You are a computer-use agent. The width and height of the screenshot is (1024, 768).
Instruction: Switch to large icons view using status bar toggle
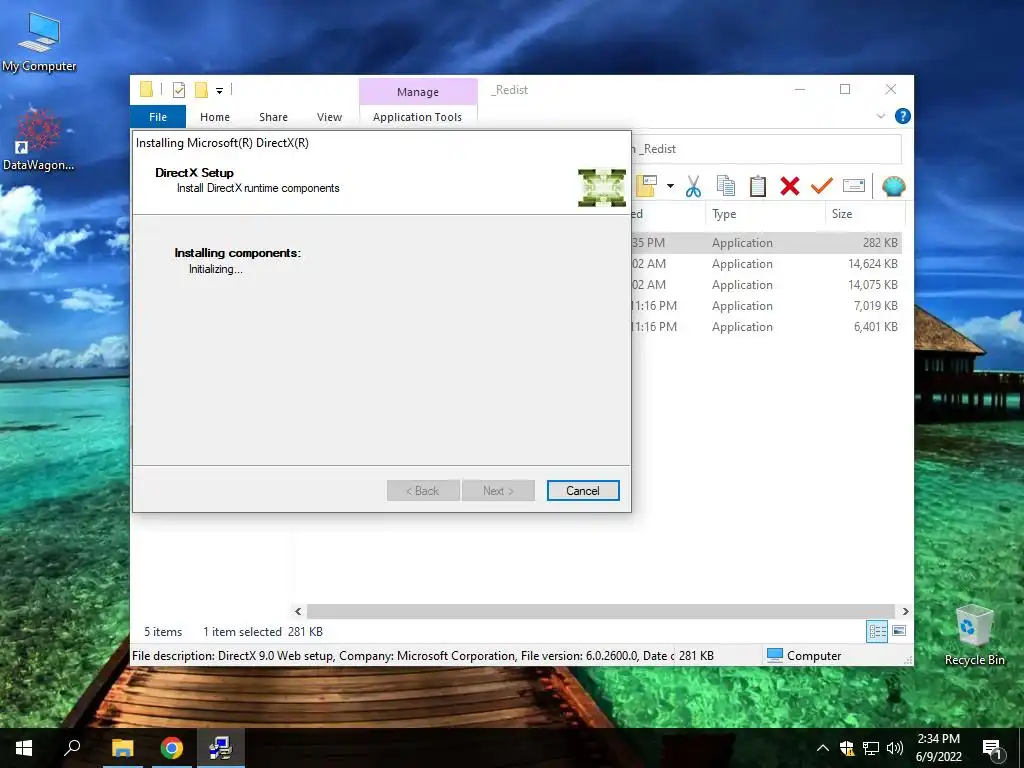(x=899, y=631)
